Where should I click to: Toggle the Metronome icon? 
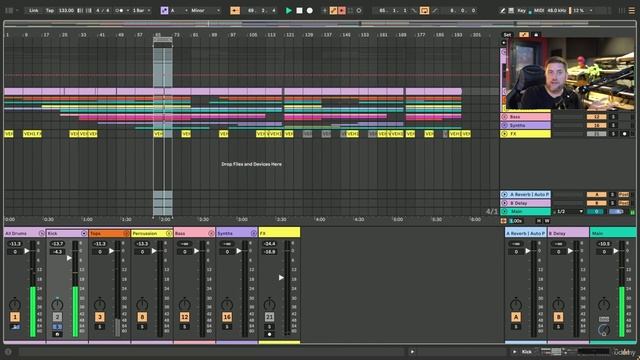[120, 11]
